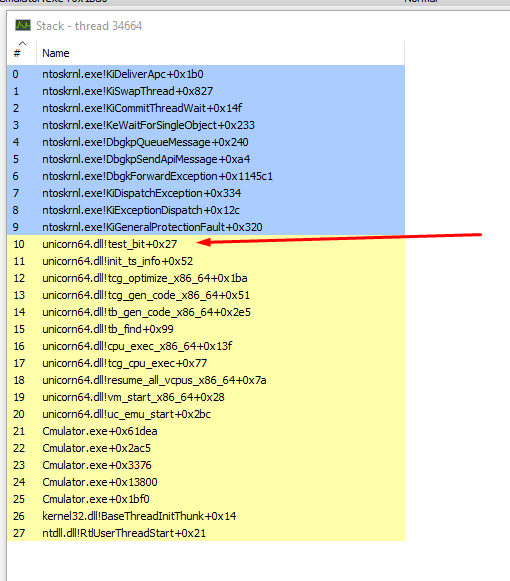The height and width of the screenshot is (581, 510).
Task: Click the Process Hacker stack window icon
Action: click(23, 26)
